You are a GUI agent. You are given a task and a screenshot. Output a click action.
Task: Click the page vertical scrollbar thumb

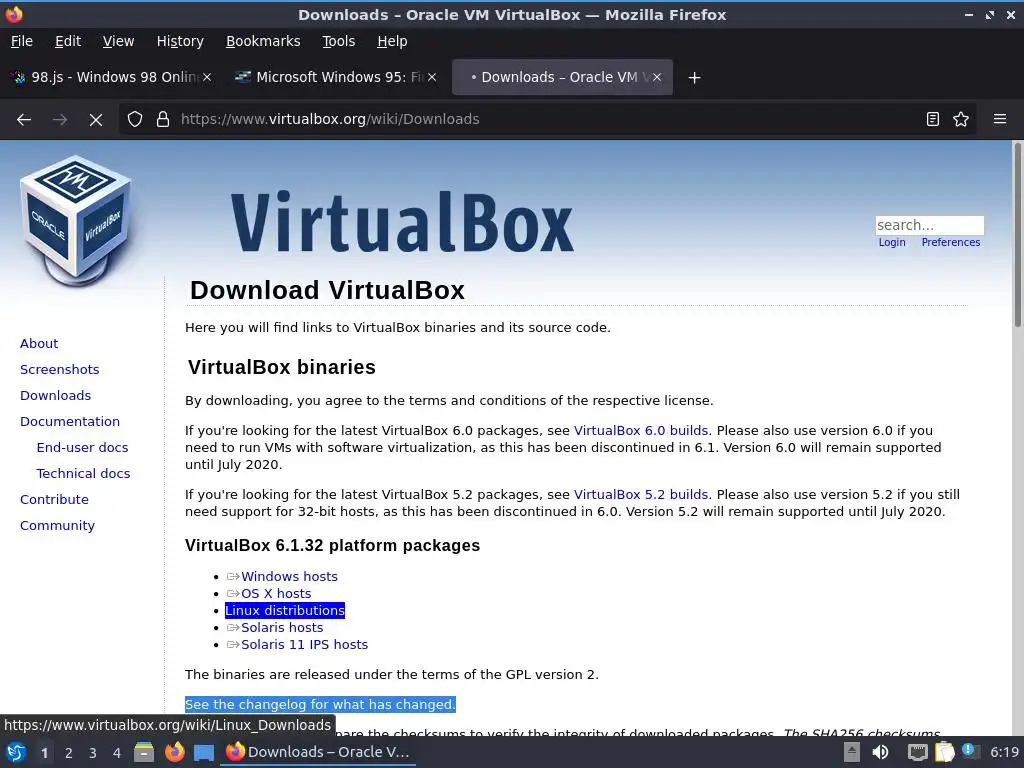(1017, 235)
